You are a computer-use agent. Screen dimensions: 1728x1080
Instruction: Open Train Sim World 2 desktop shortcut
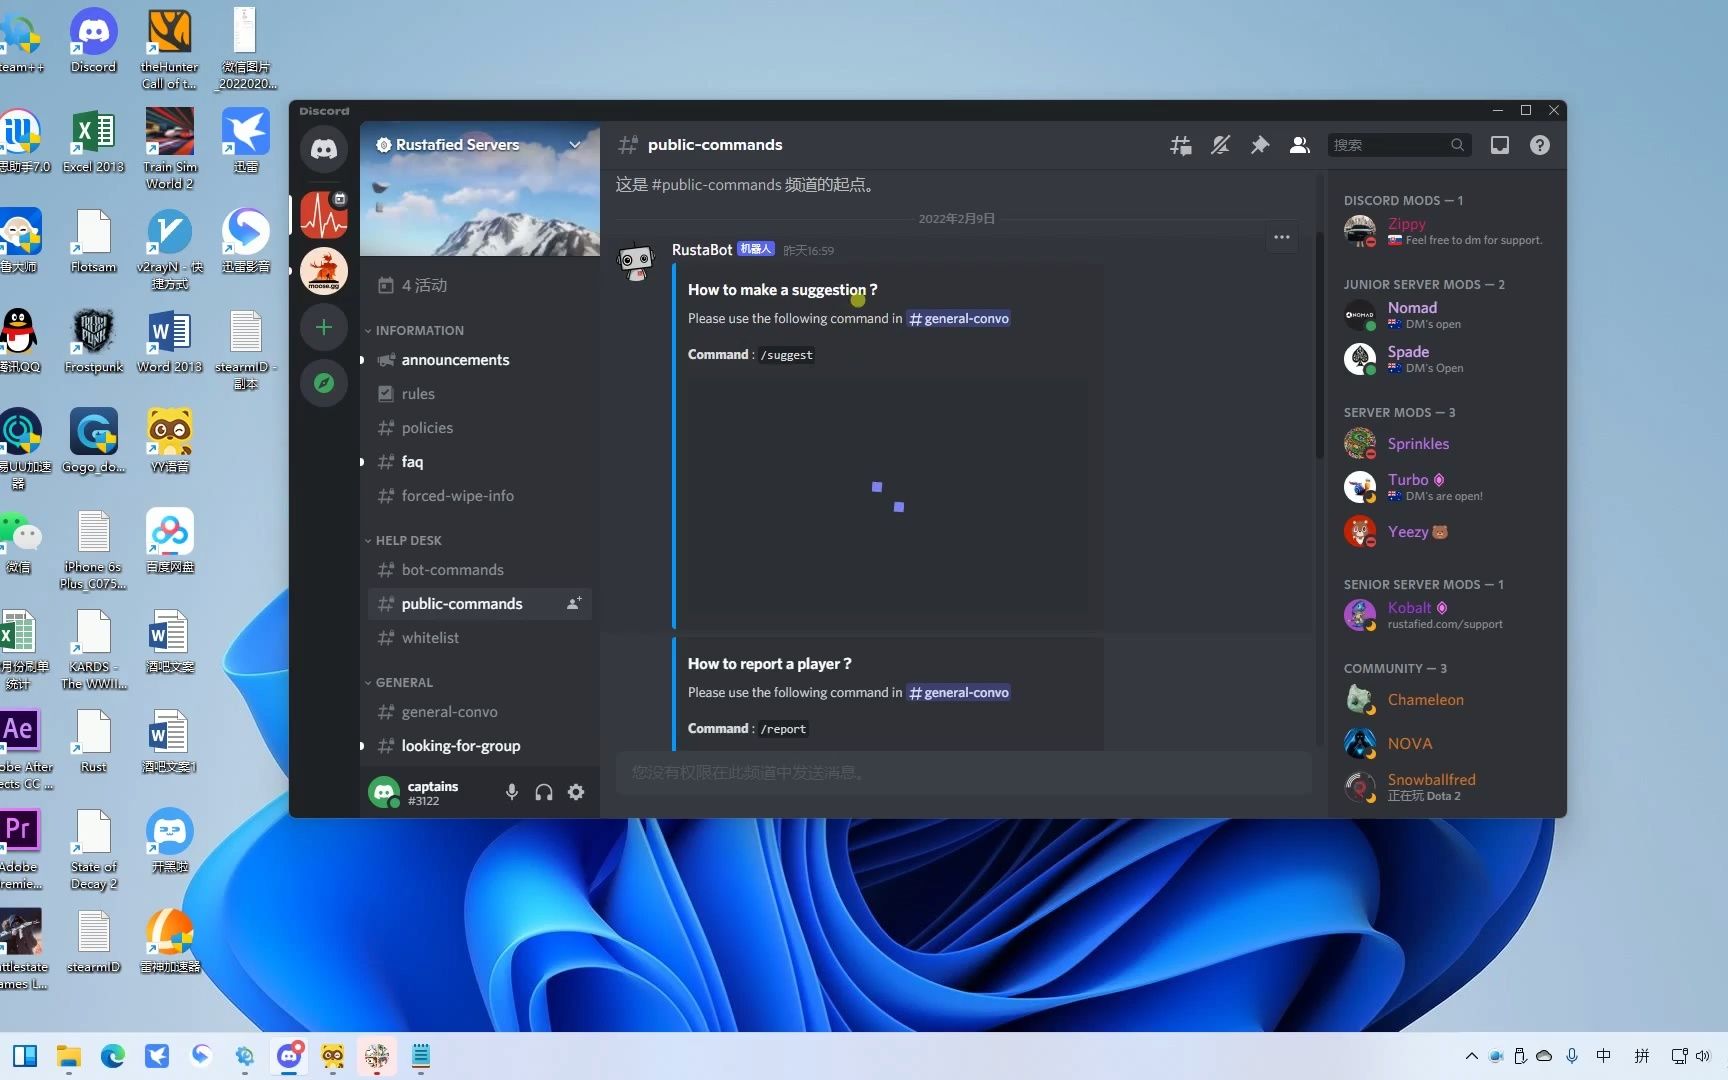tap(169, 149)
